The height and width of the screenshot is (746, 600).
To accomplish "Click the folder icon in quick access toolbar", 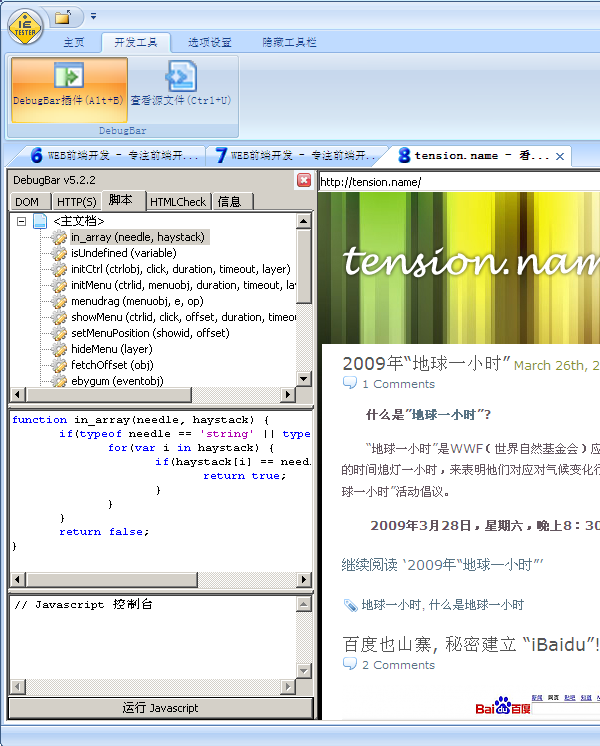I will [63, 17].
